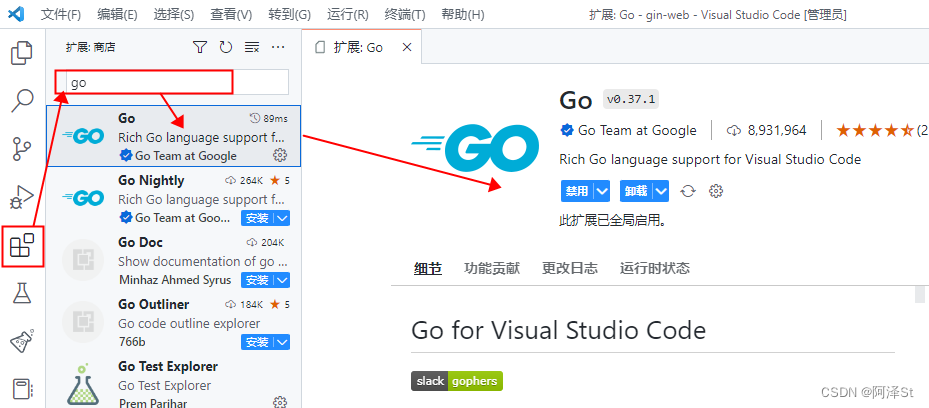Select the Go Nightly list entry
The height and width of the screenshot is (408, 929).
coord(174,198)
